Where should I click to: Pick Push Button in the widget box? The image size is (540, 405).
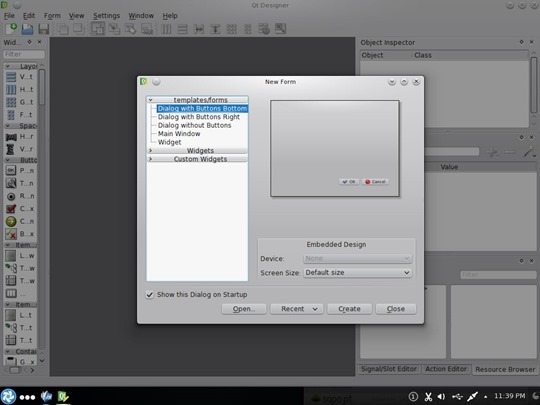point(20,170)
